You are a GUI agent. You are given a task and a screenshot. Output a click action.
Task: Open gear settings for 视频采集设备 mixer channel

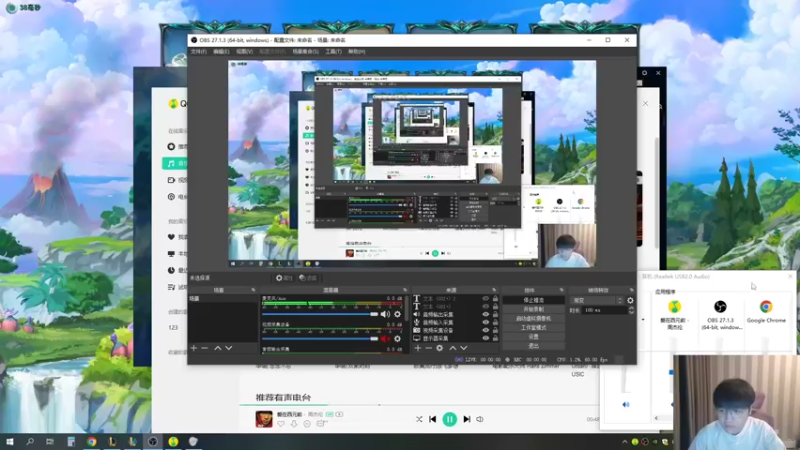(397, 338)
